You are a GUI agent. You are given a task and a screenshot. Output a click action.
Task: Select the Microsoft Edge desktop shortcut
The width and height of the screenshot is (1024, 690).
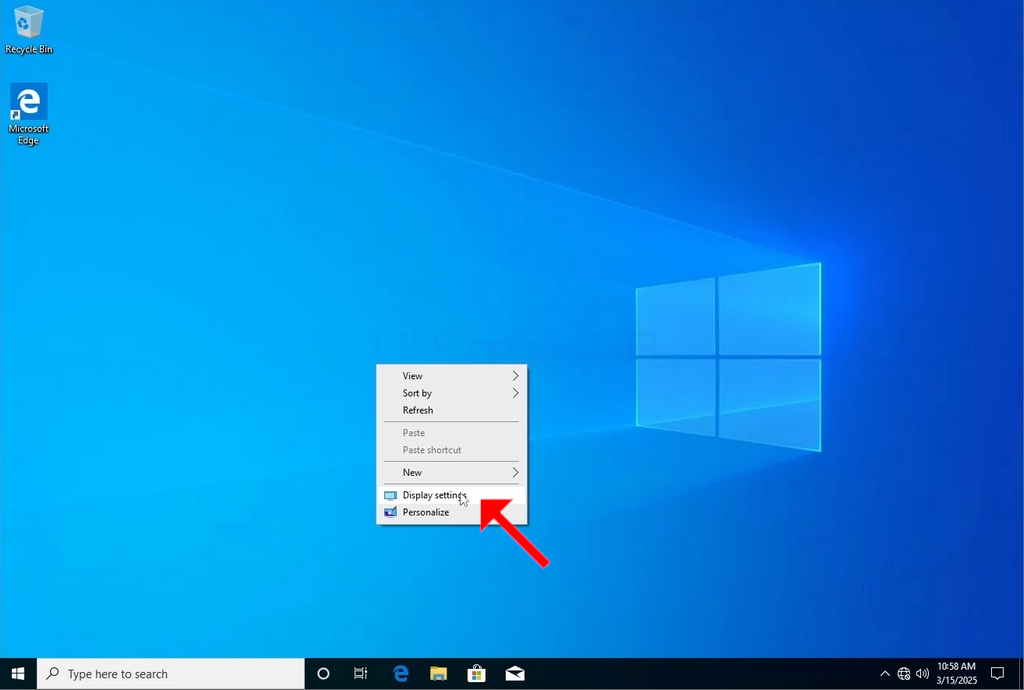[28, 114]
